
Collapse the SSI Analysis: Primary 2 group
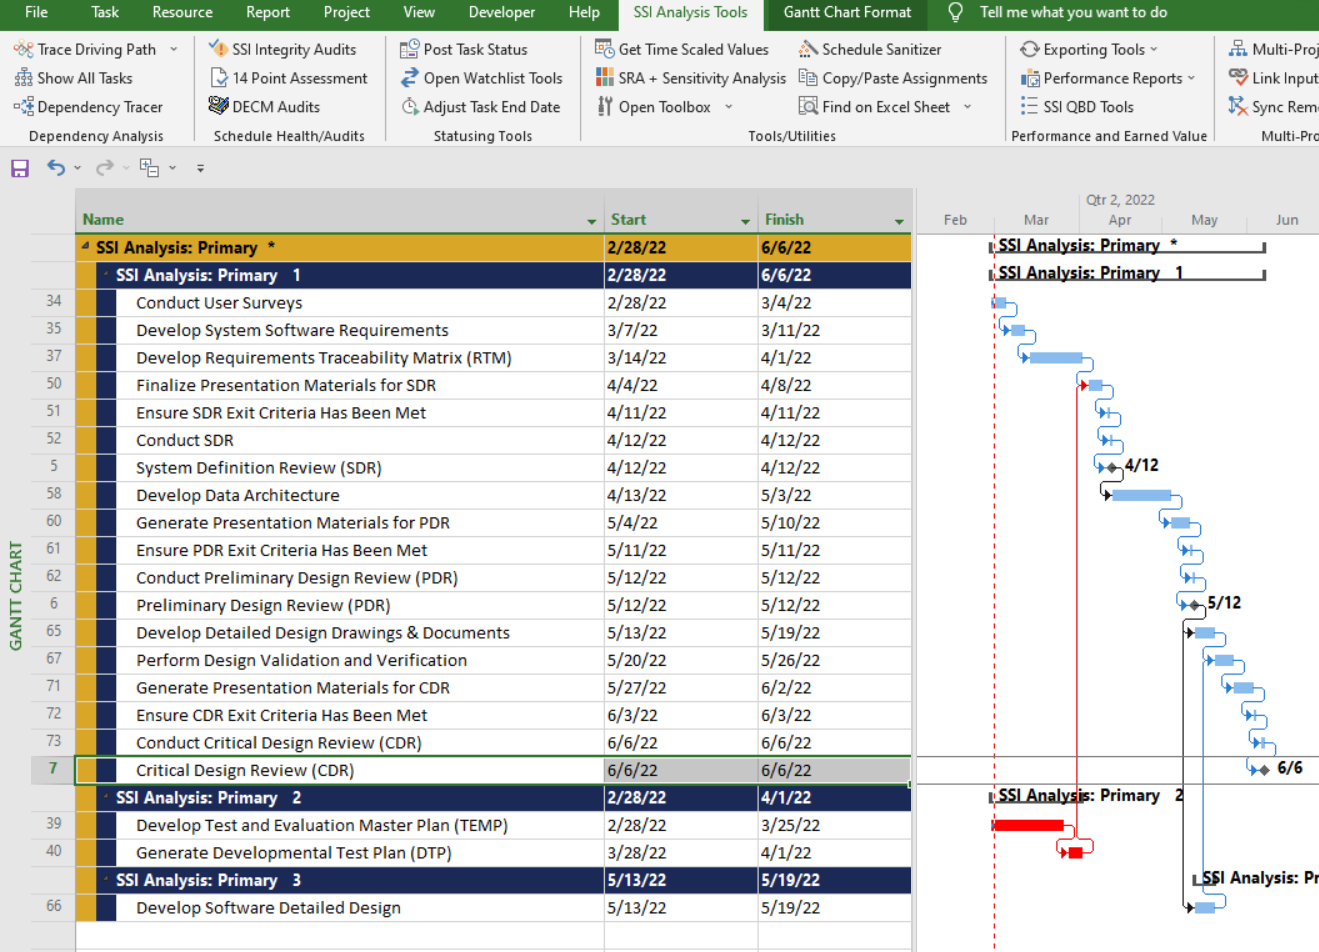coord(106,797)
